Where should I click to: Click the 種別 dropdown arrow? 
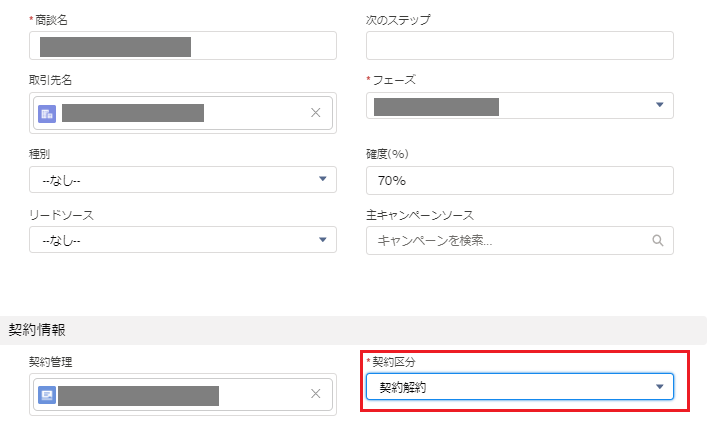click(322, 179)
